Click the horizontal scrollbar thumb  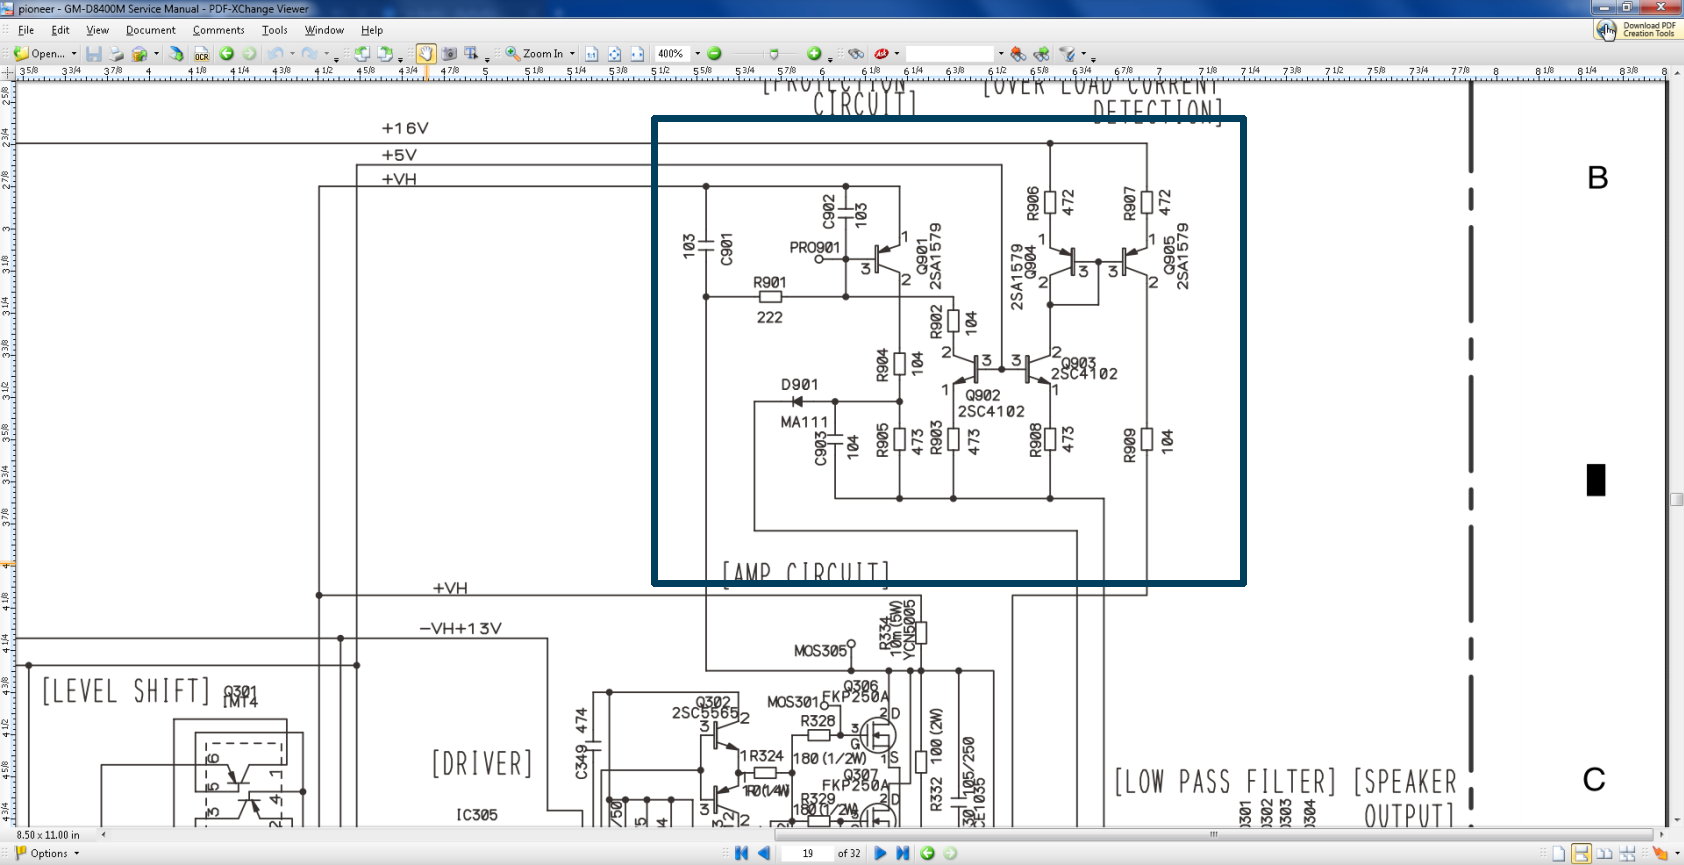coord(1214,834)
